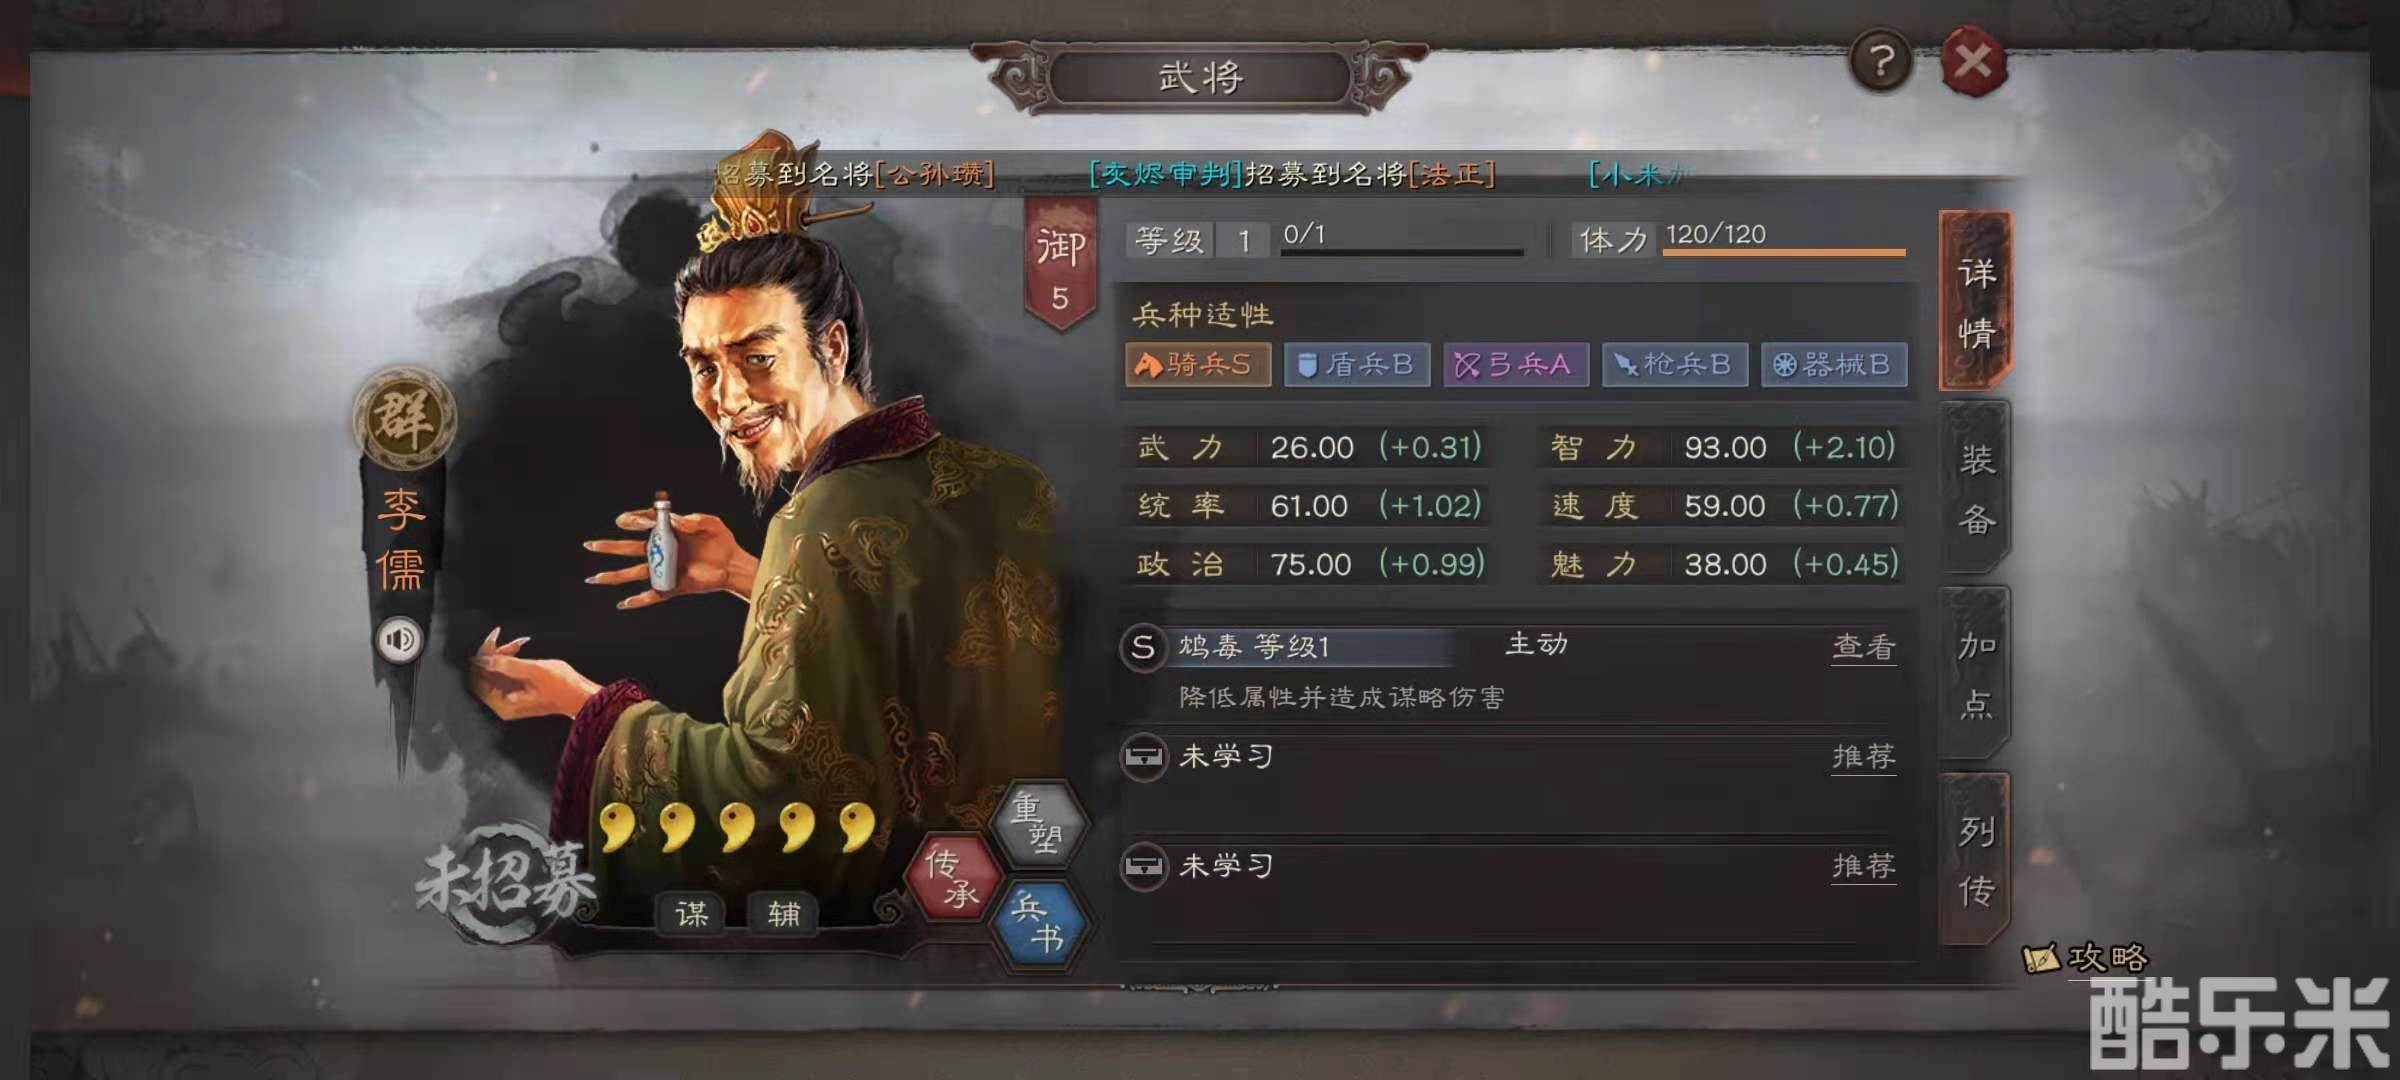Play Li Ru's voice with speaker icon
The height and width of the screenshot is (1080, 2400).
(400, 640)
